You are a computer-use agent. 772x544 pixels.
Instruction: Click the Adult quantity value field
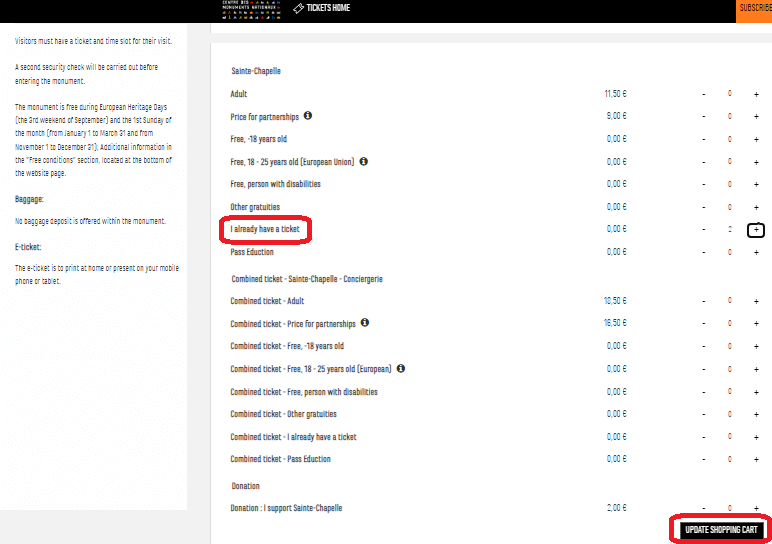coord(730,93)
